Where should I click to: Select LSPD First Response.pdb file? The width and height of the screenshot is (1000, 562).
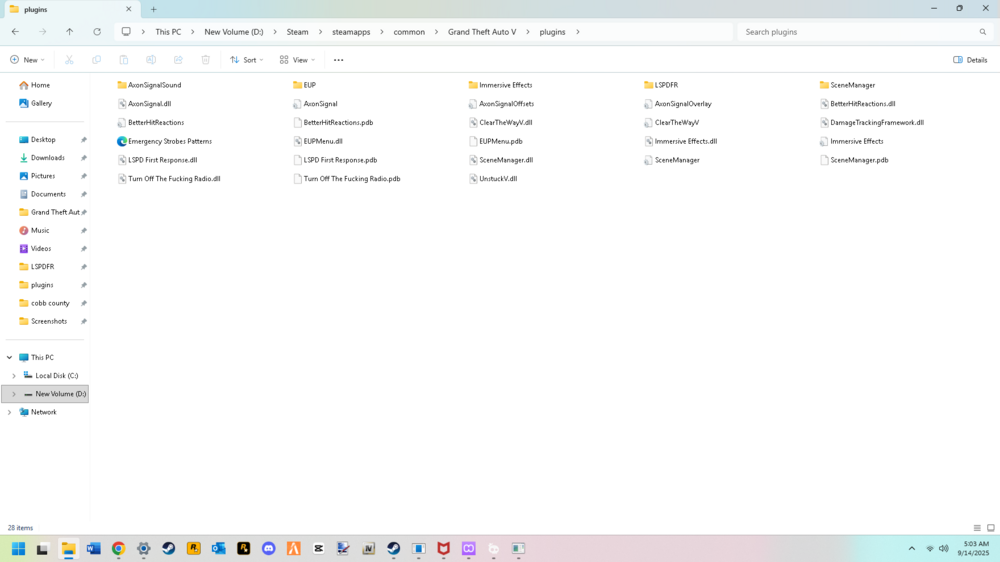click(x=335, y=160)
